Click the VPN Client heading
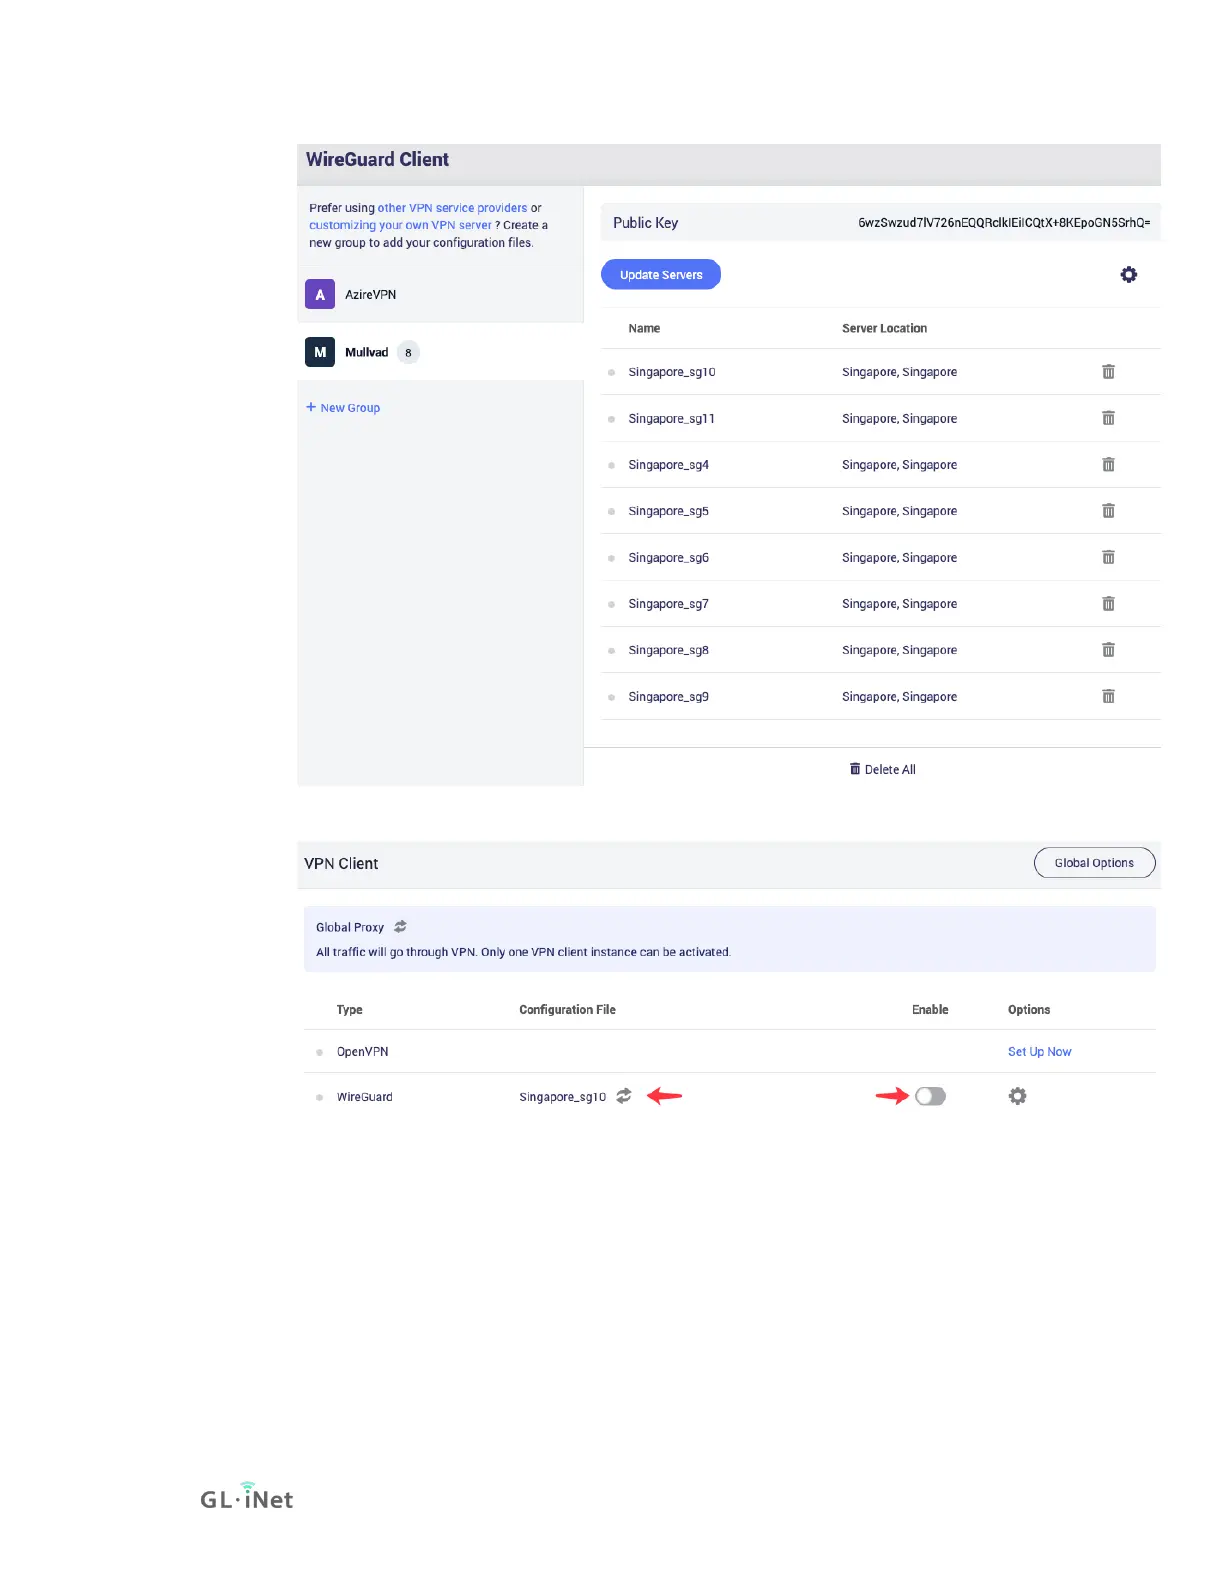The image size is (1224, 1584). tap(341, 864)
